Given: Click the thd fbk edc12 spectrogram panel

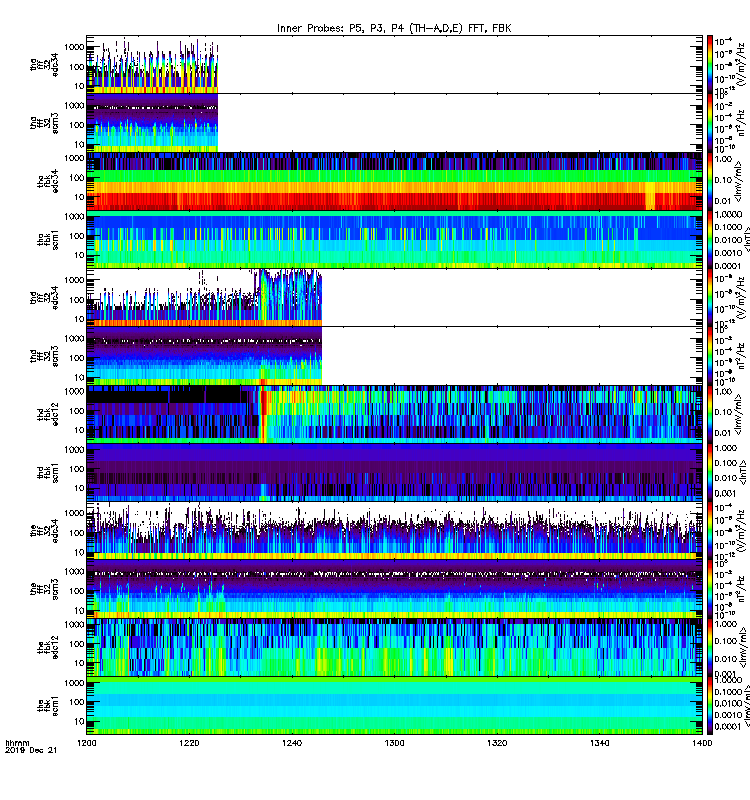Looking at the screenshot, I should (394, 414).
